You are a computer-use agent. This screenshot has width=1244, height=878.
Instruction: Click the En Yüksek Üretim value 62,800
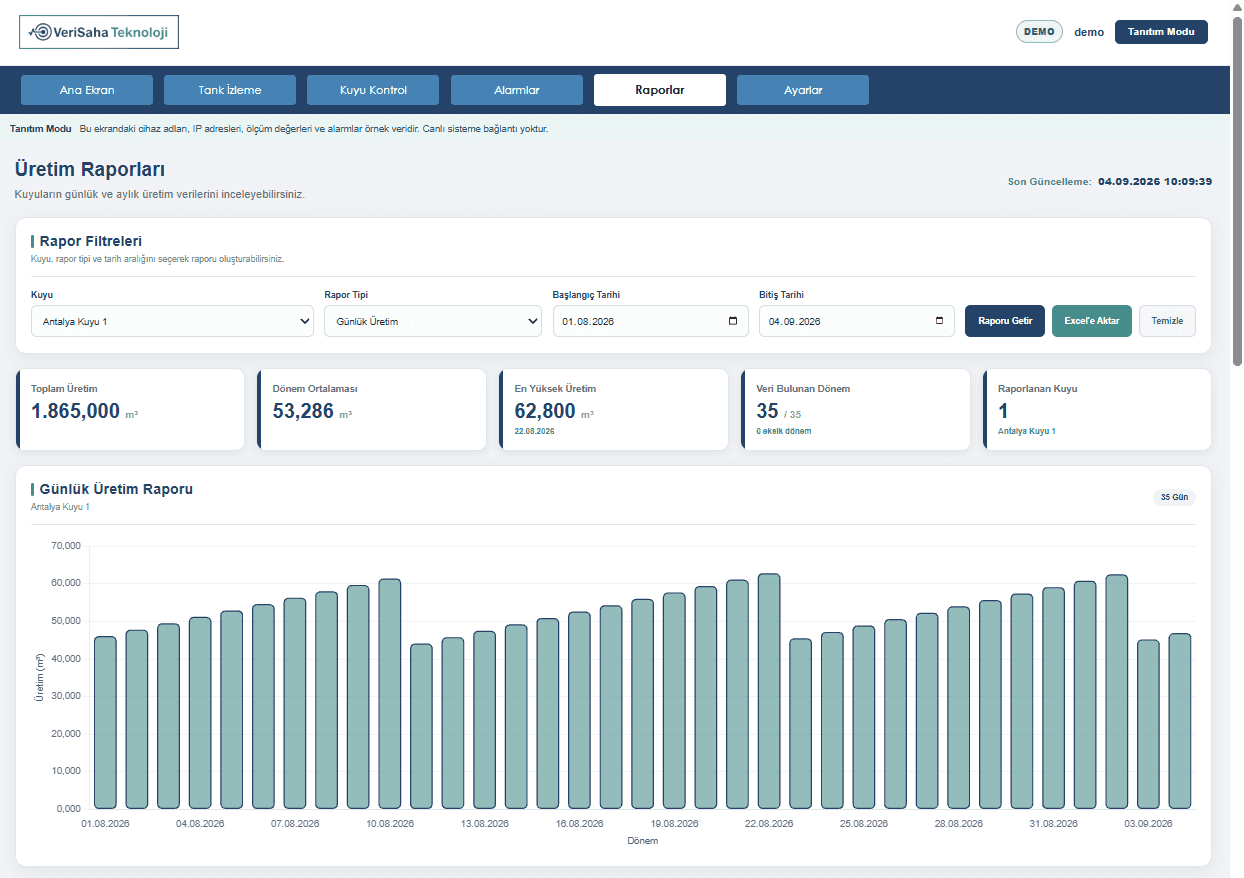tap(545, 411)
